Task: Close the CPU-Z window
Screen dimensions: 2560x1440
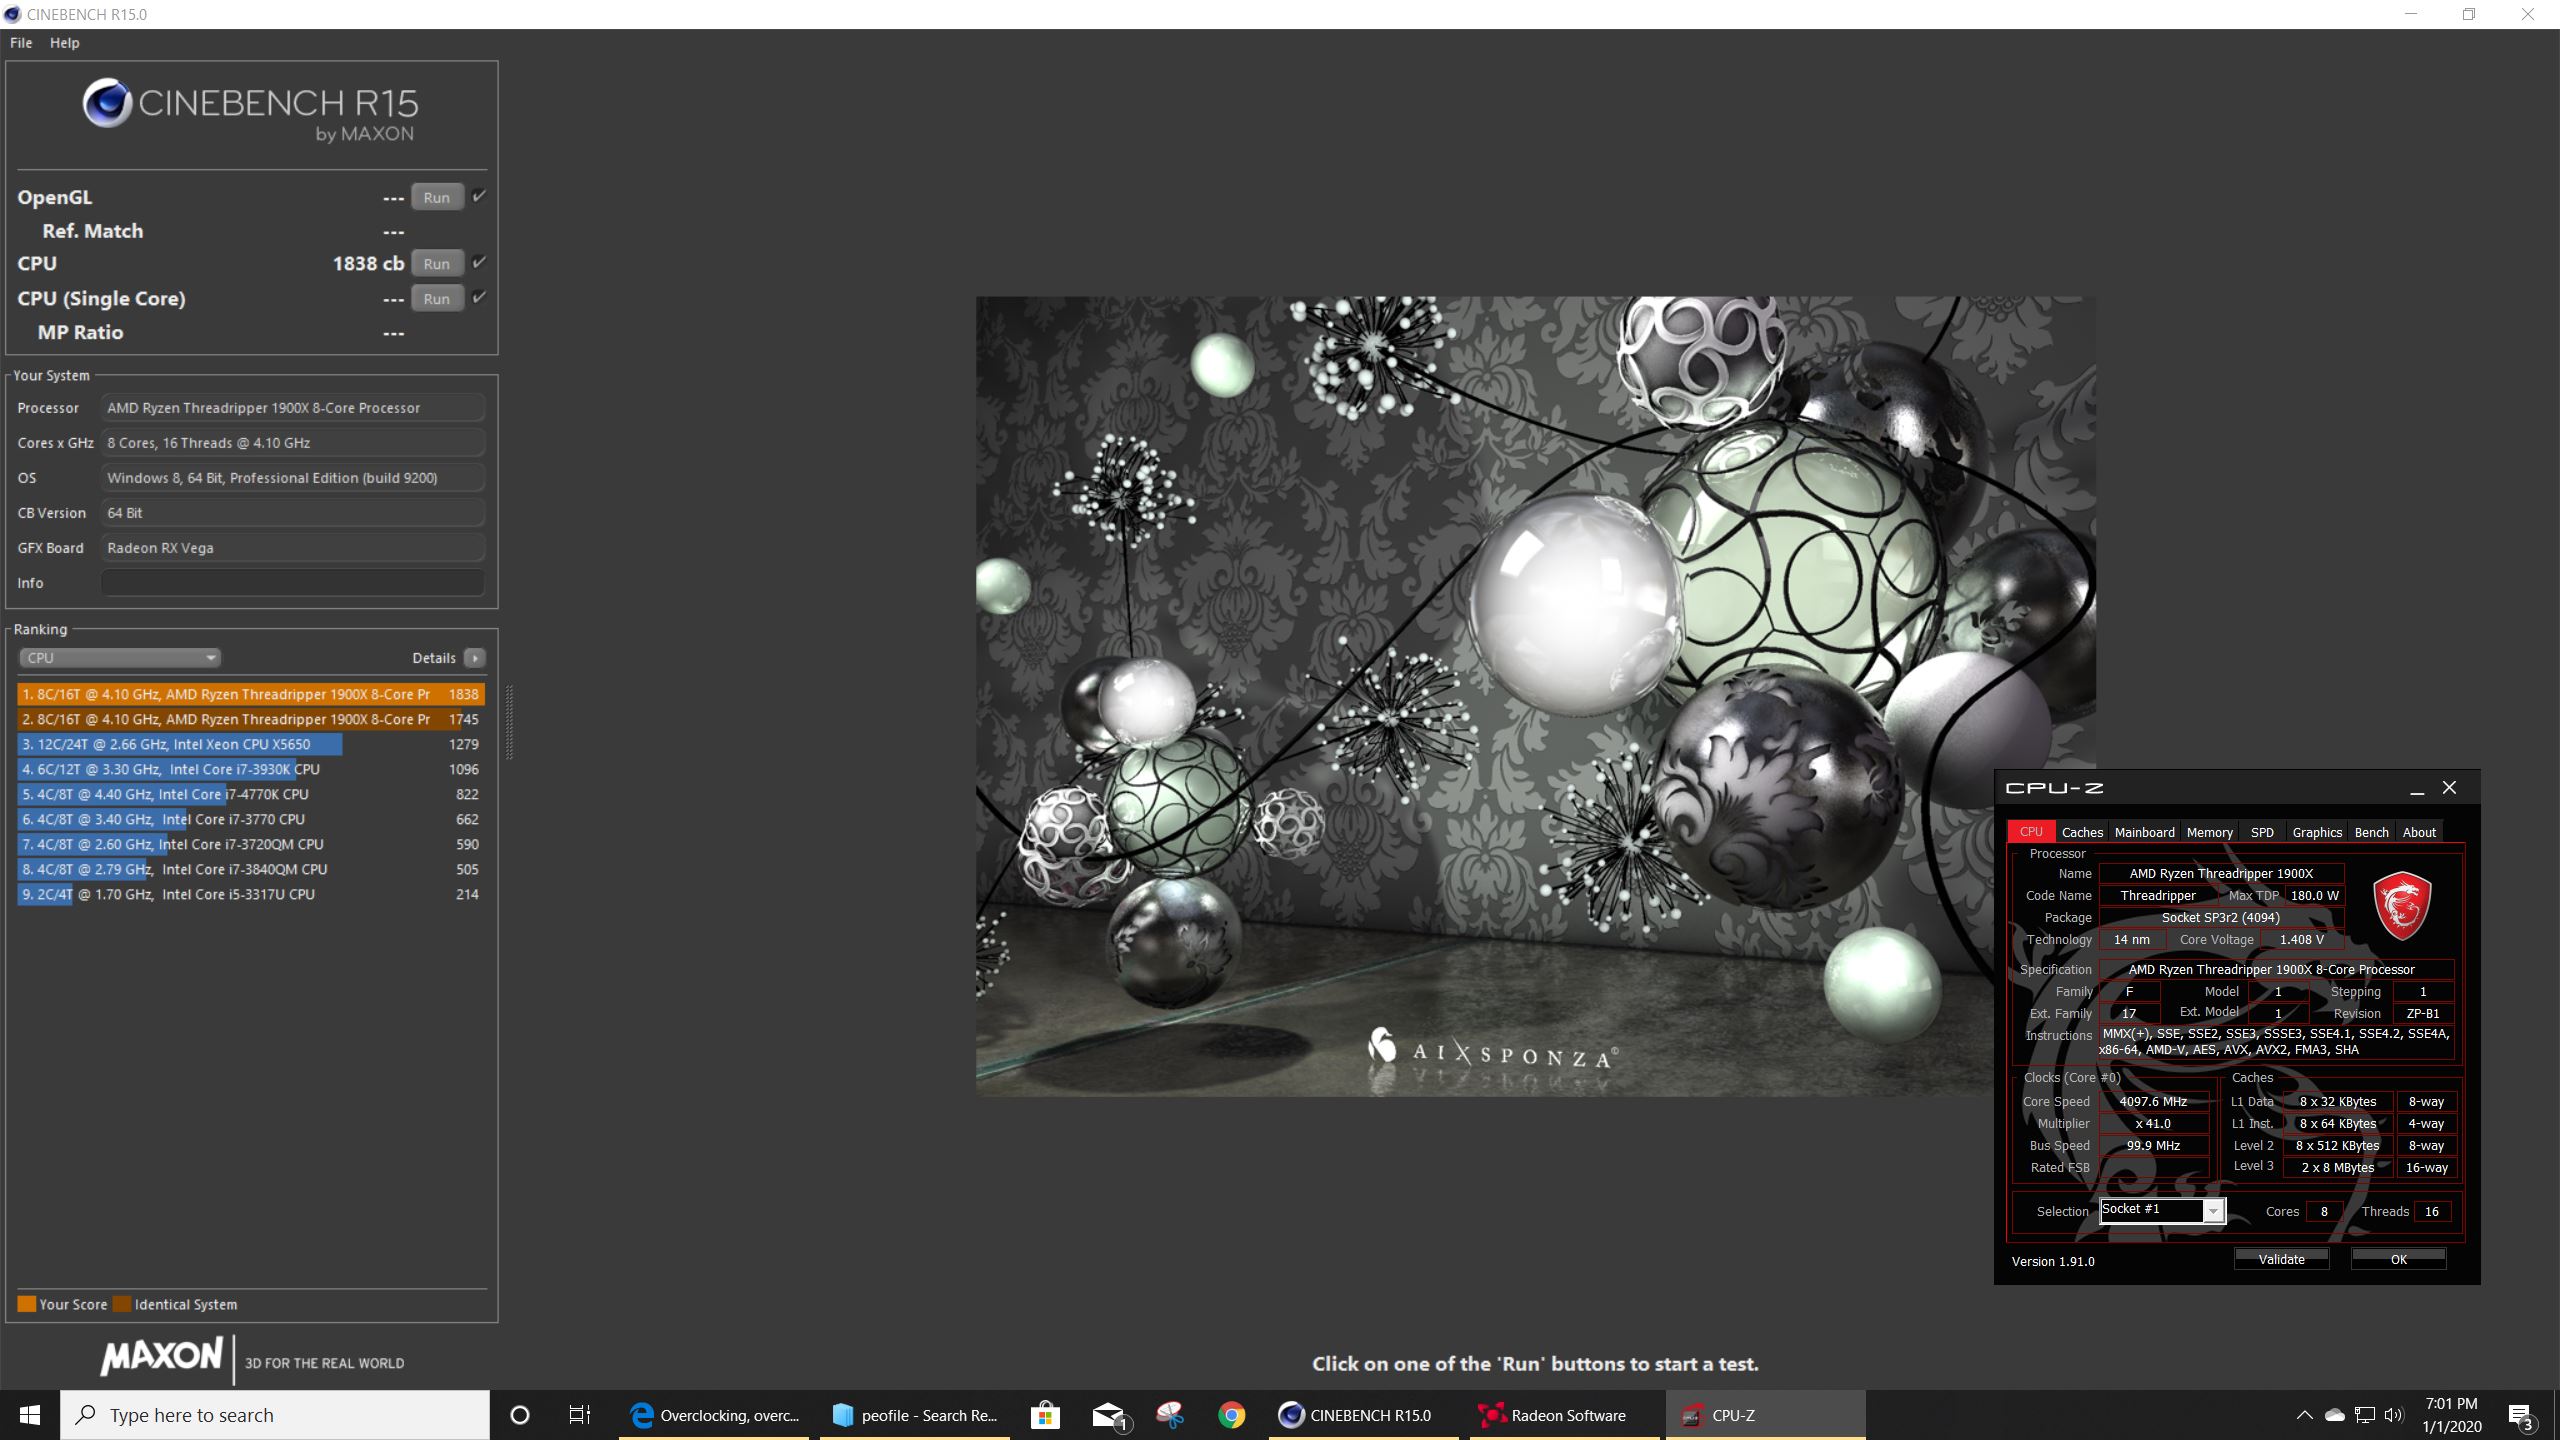Action: [2449, 788]
